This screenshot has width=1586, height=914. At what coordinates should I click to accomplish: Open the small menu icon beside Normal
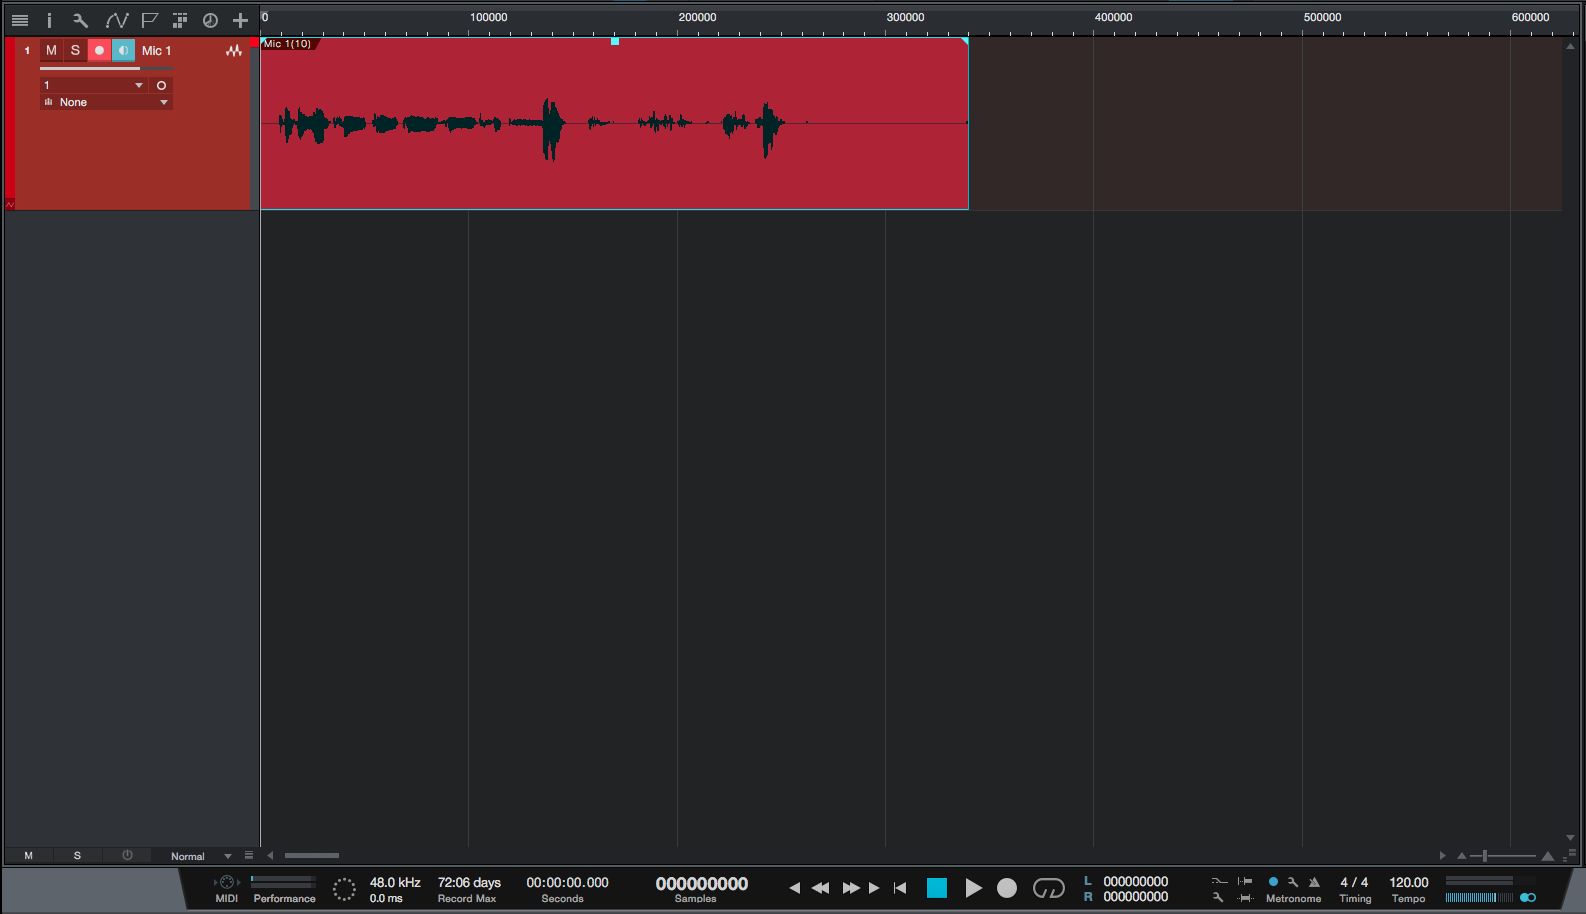(249, 856)
